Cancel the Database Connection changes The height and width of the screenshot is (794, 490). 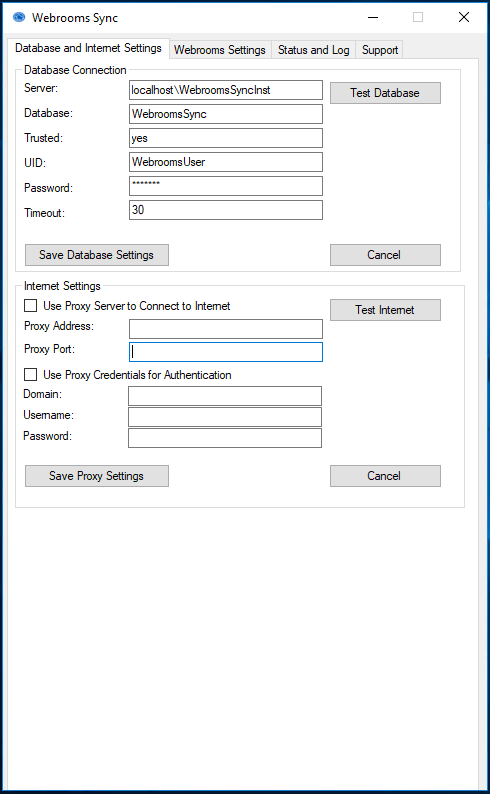point(385,255)
